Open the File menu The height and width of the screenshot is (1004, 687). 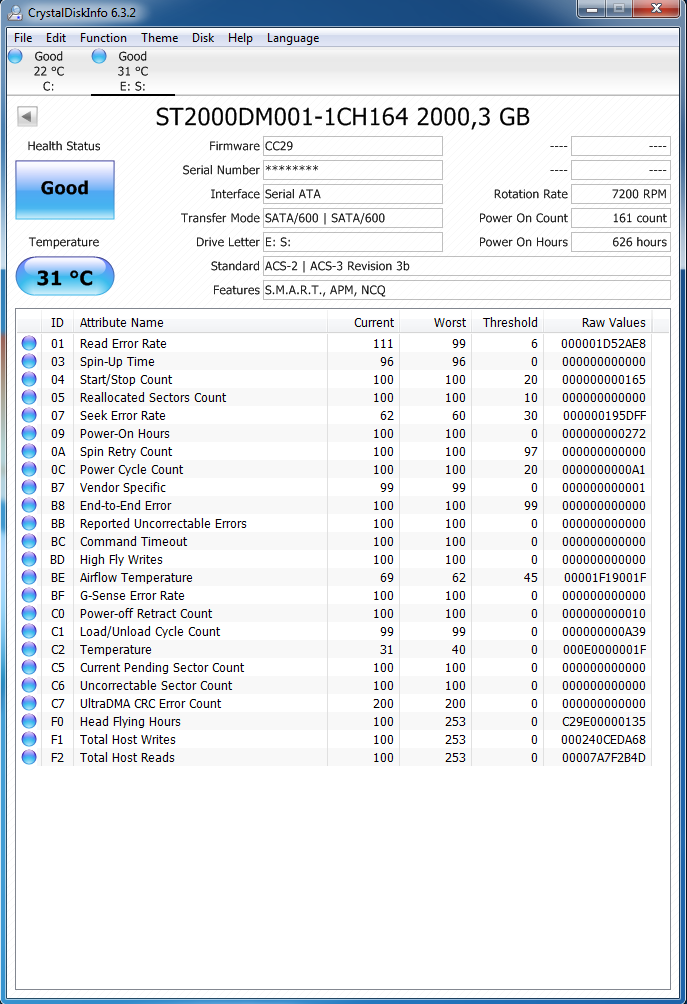23,38
